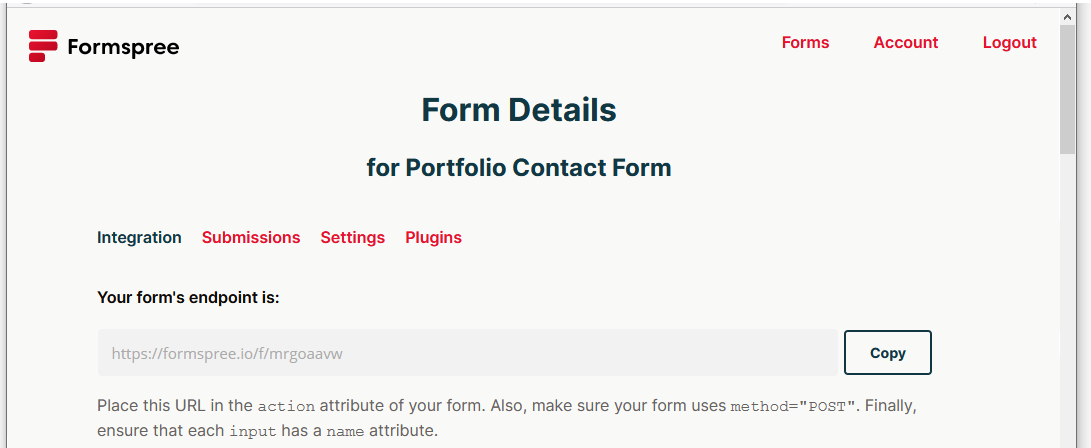
Task: Click the "Your form's endpoint is:" label
Action: tap(188, 297)
